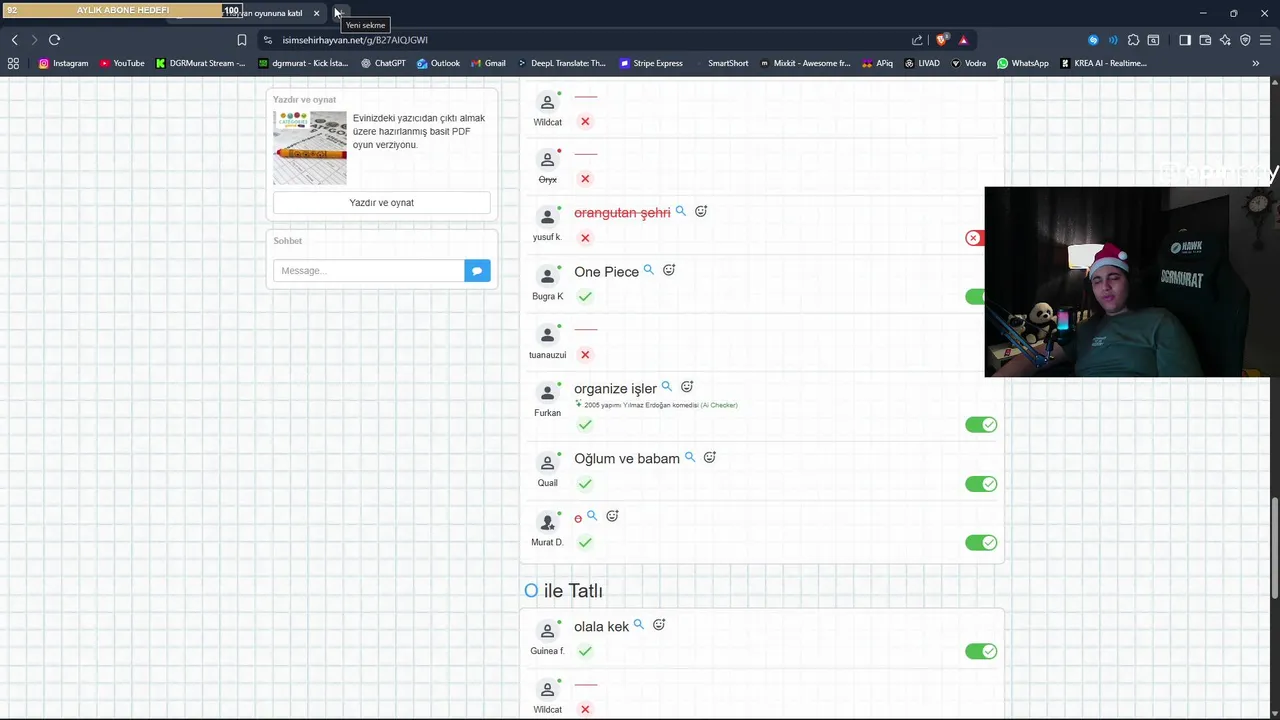Open "DeepL Translate" bookmark
The image size is (1280, 720).
(x=561, y=63)
